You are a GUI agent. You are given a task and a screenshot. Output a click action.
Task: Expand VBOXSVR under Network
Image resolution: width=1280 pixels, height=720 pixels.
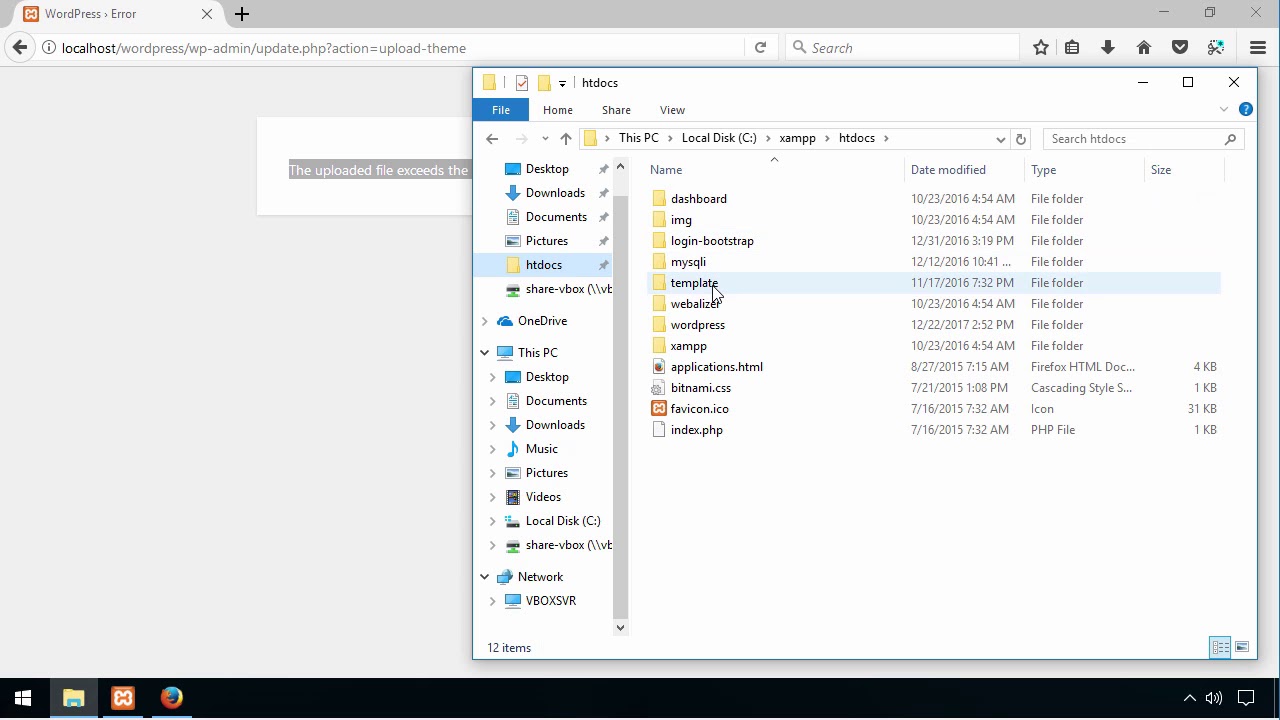[x=493, y=601]
